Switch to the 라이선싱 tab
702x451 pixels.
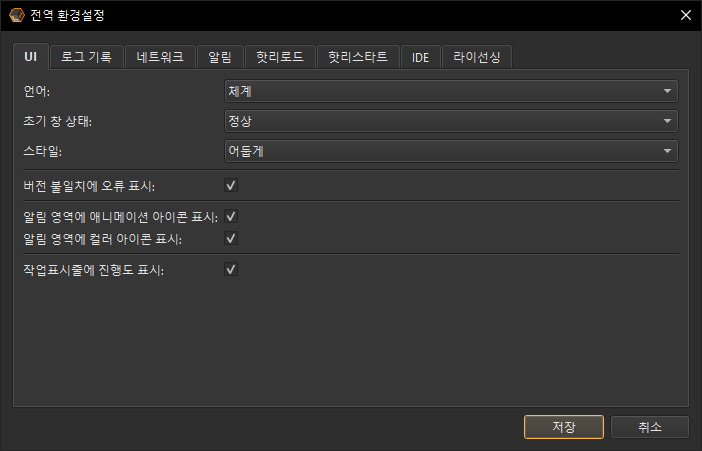tap(477, 57)
